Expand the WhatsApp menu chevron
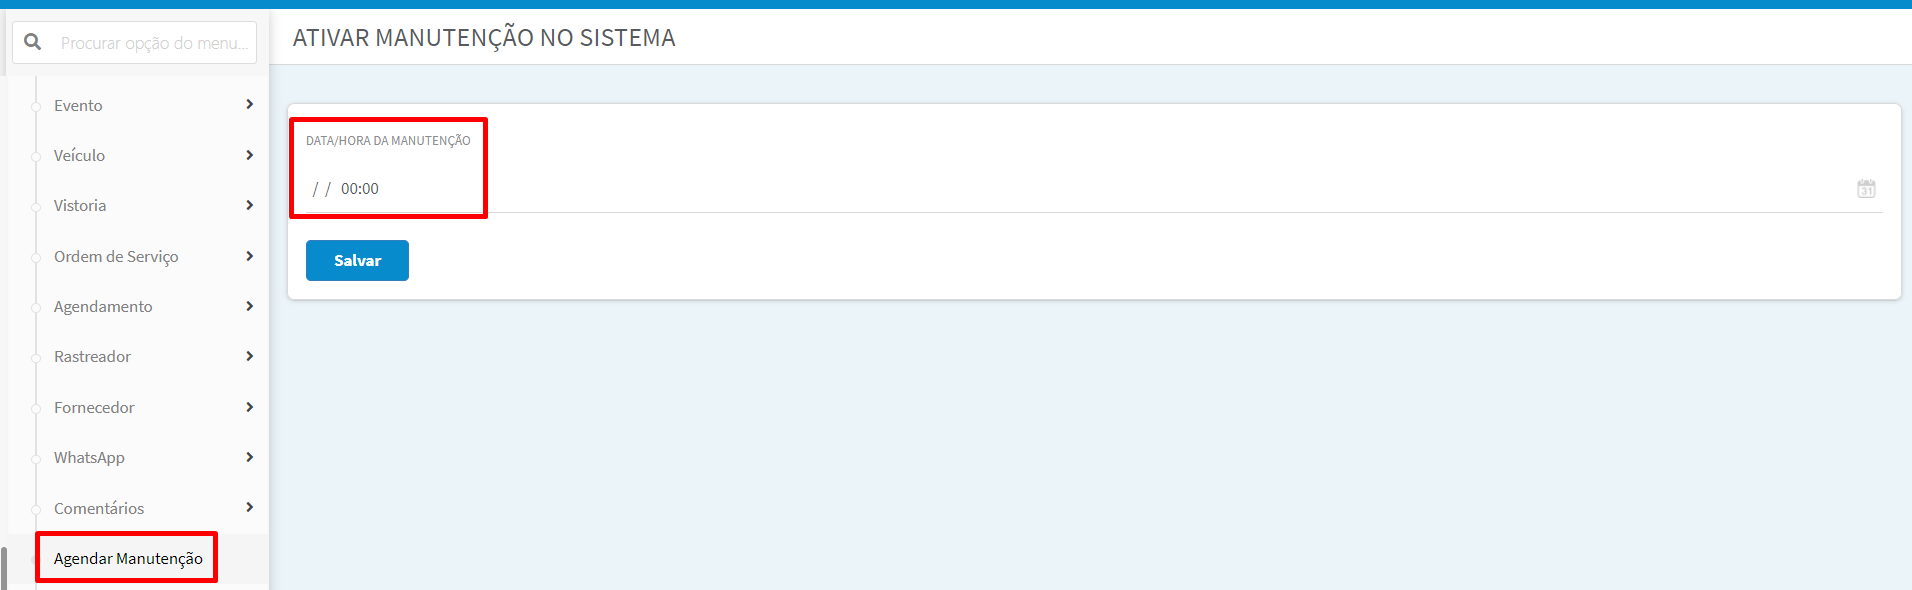 click(x=249, y=457)
